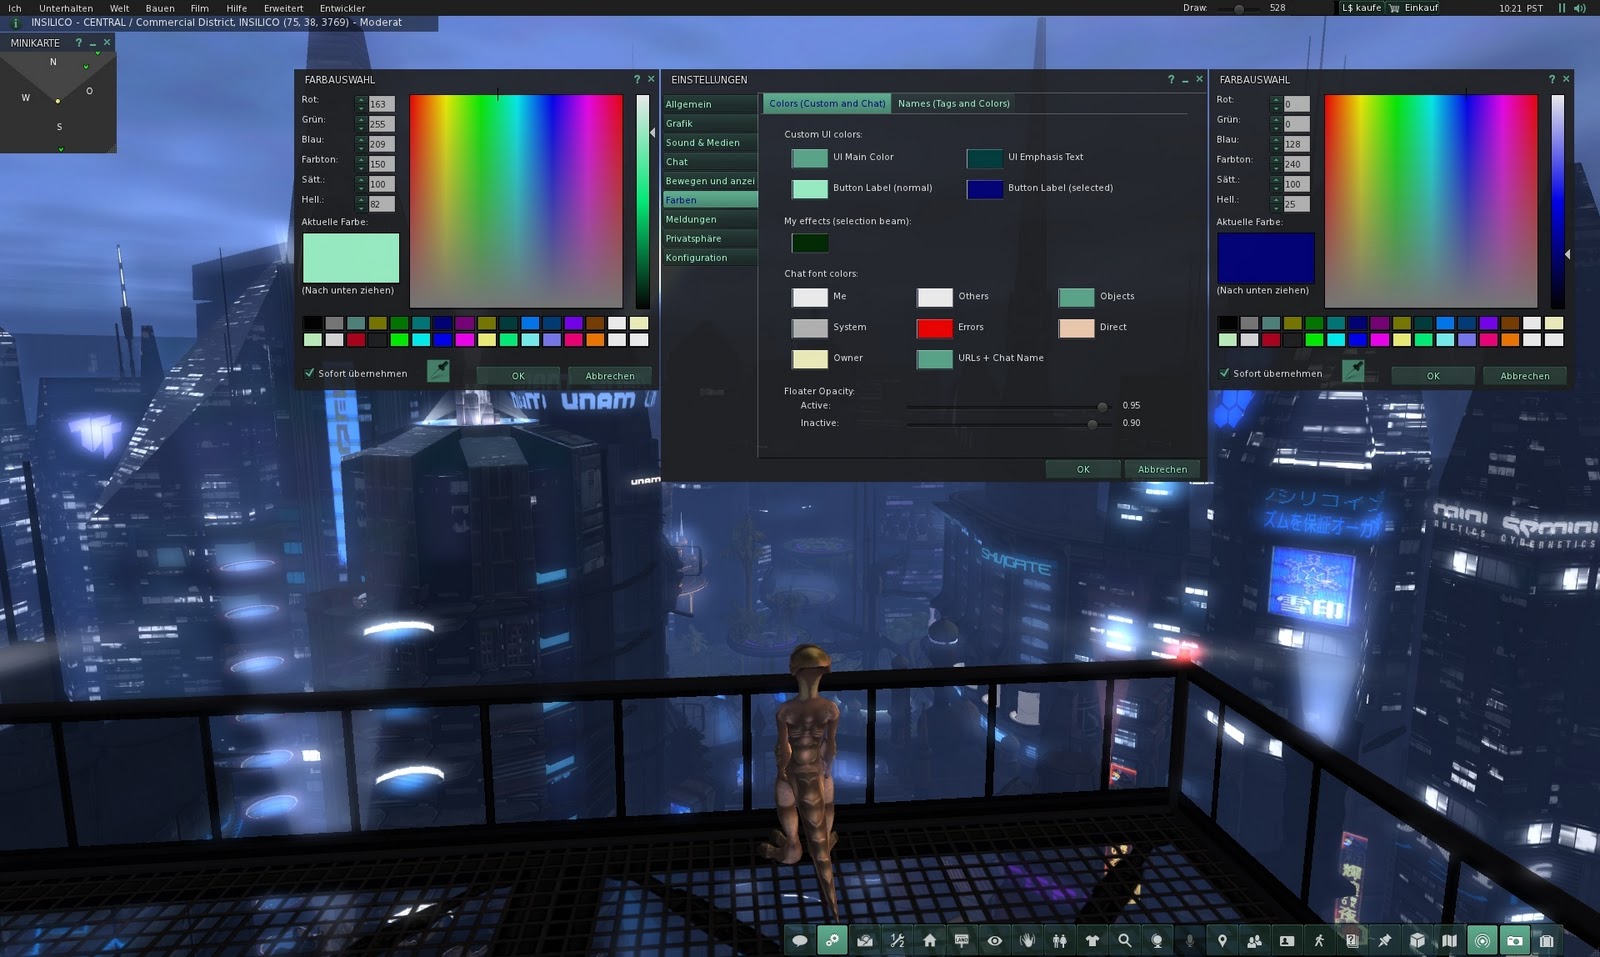Toggle 'Sofort übernehmen' in the right Farbauswahl
1600x957 pixels.
click(1225, 372)
